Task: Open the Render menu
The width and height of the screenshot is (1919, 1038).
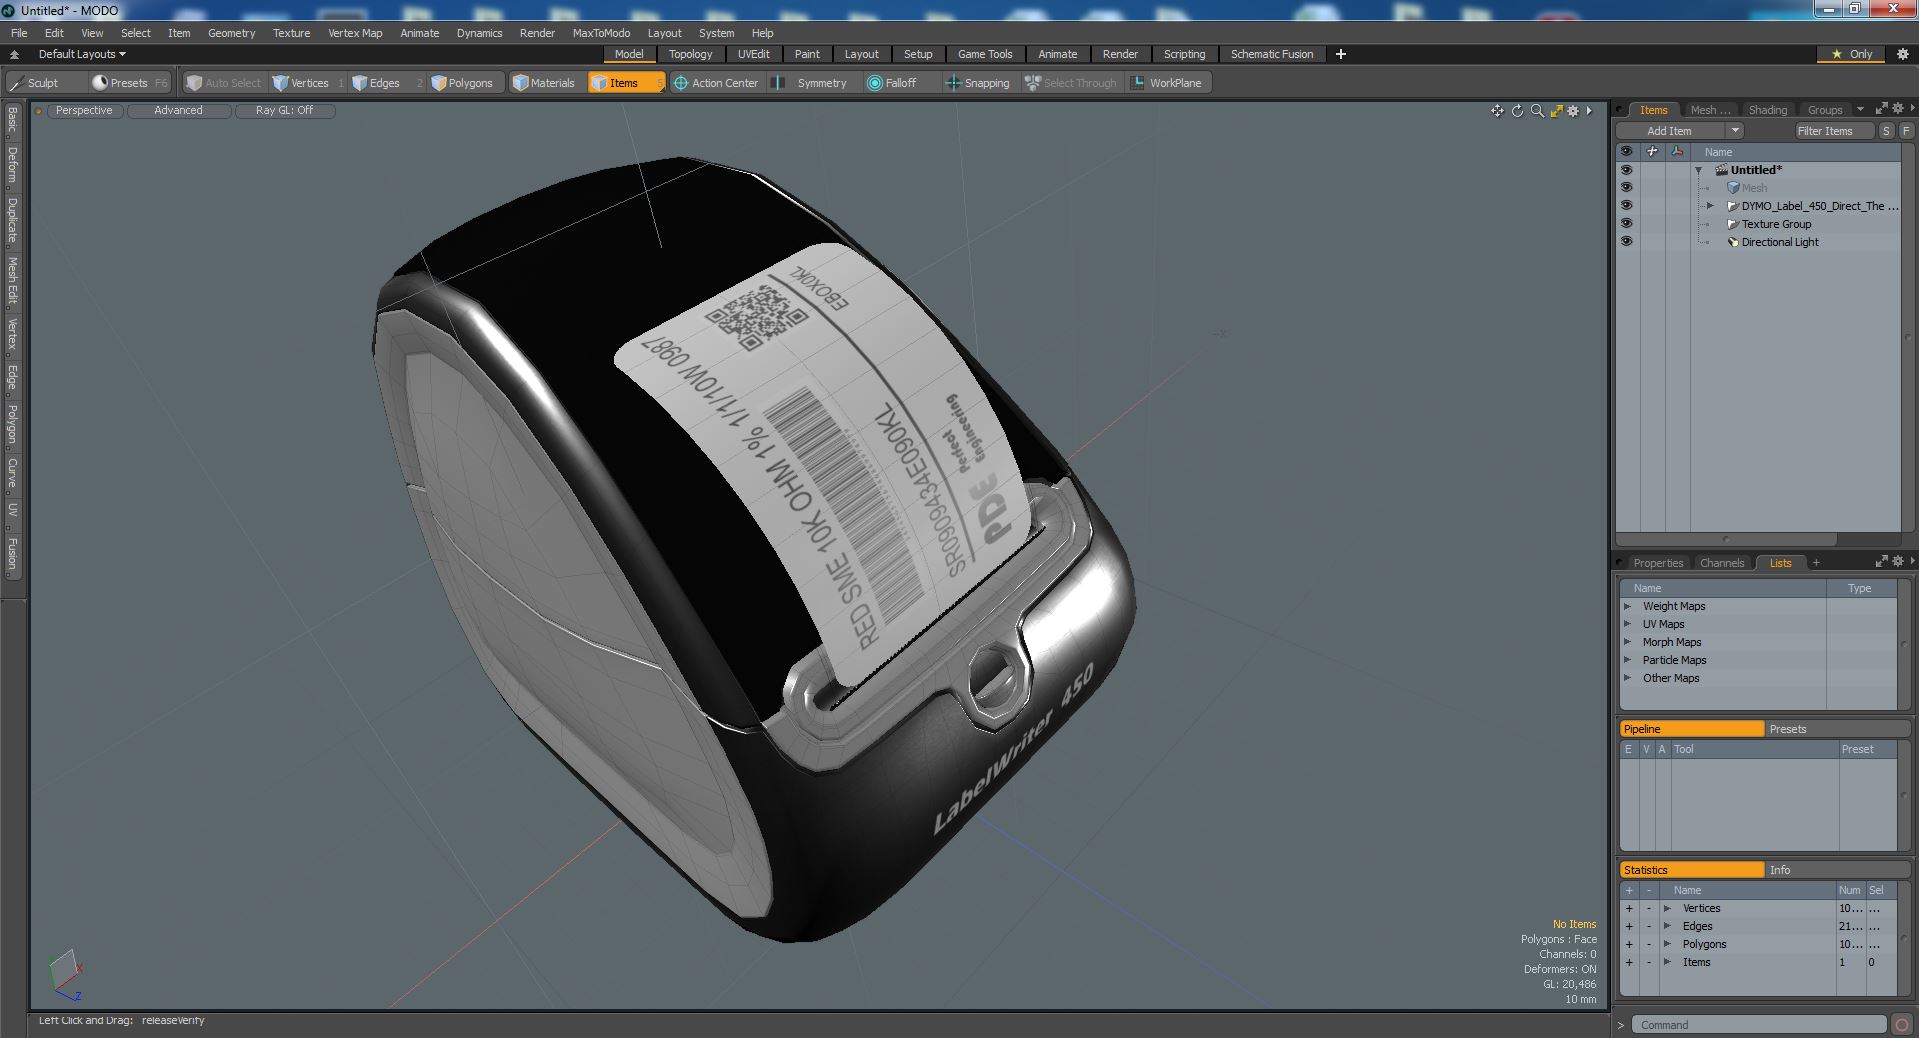Action: (x=537, y=33)
